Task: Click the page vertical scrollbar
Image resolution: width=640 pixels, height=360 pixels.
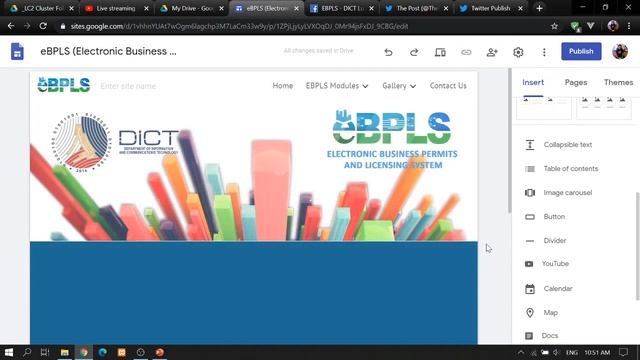Action: (509, 141)
